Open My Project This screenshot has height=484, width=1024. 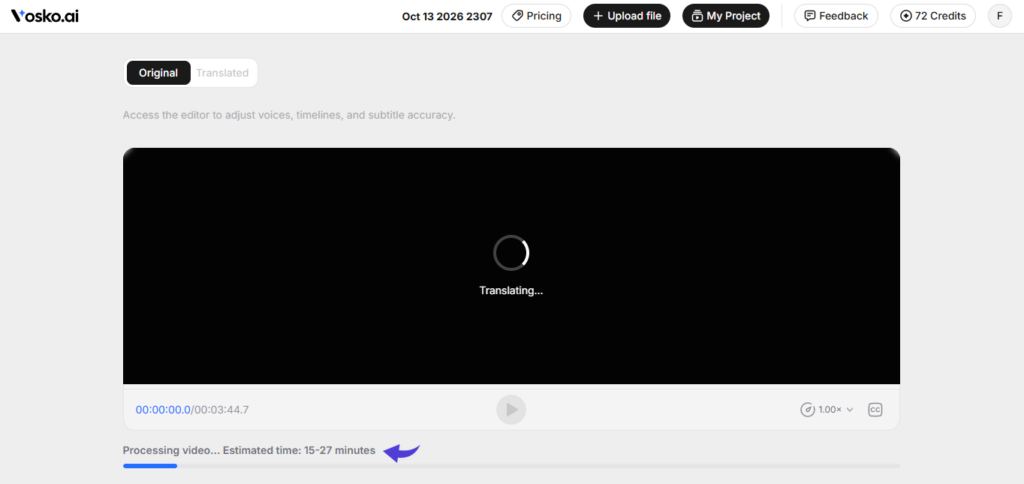[726, 16]
